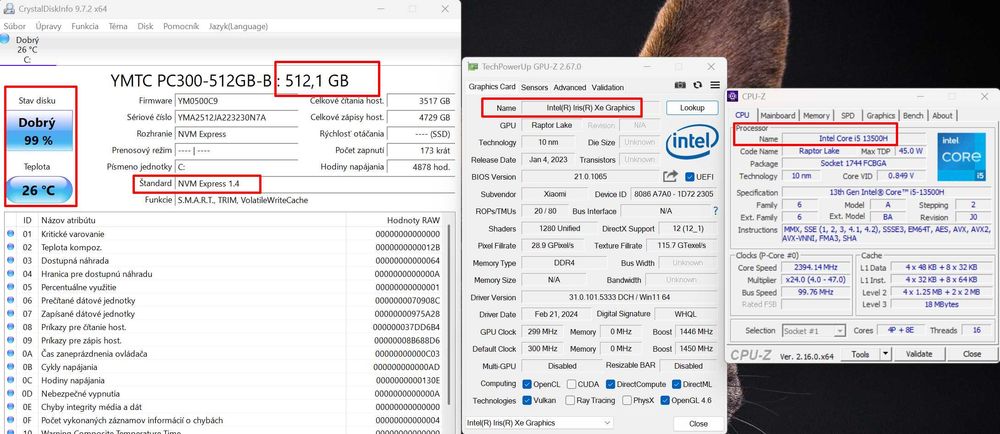
Task: Open the Disk menu
Action: click(x=145, y=27)
